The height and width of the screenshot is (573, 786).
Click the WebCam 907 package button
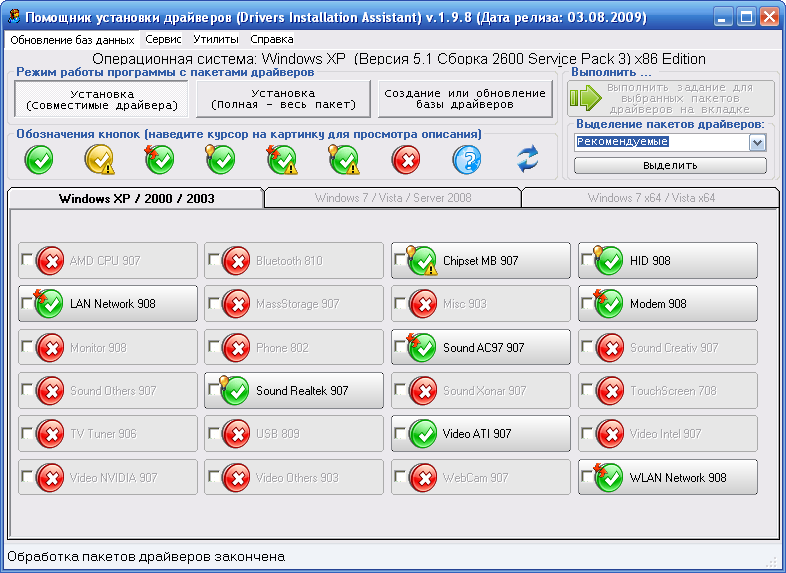[481, 477]
